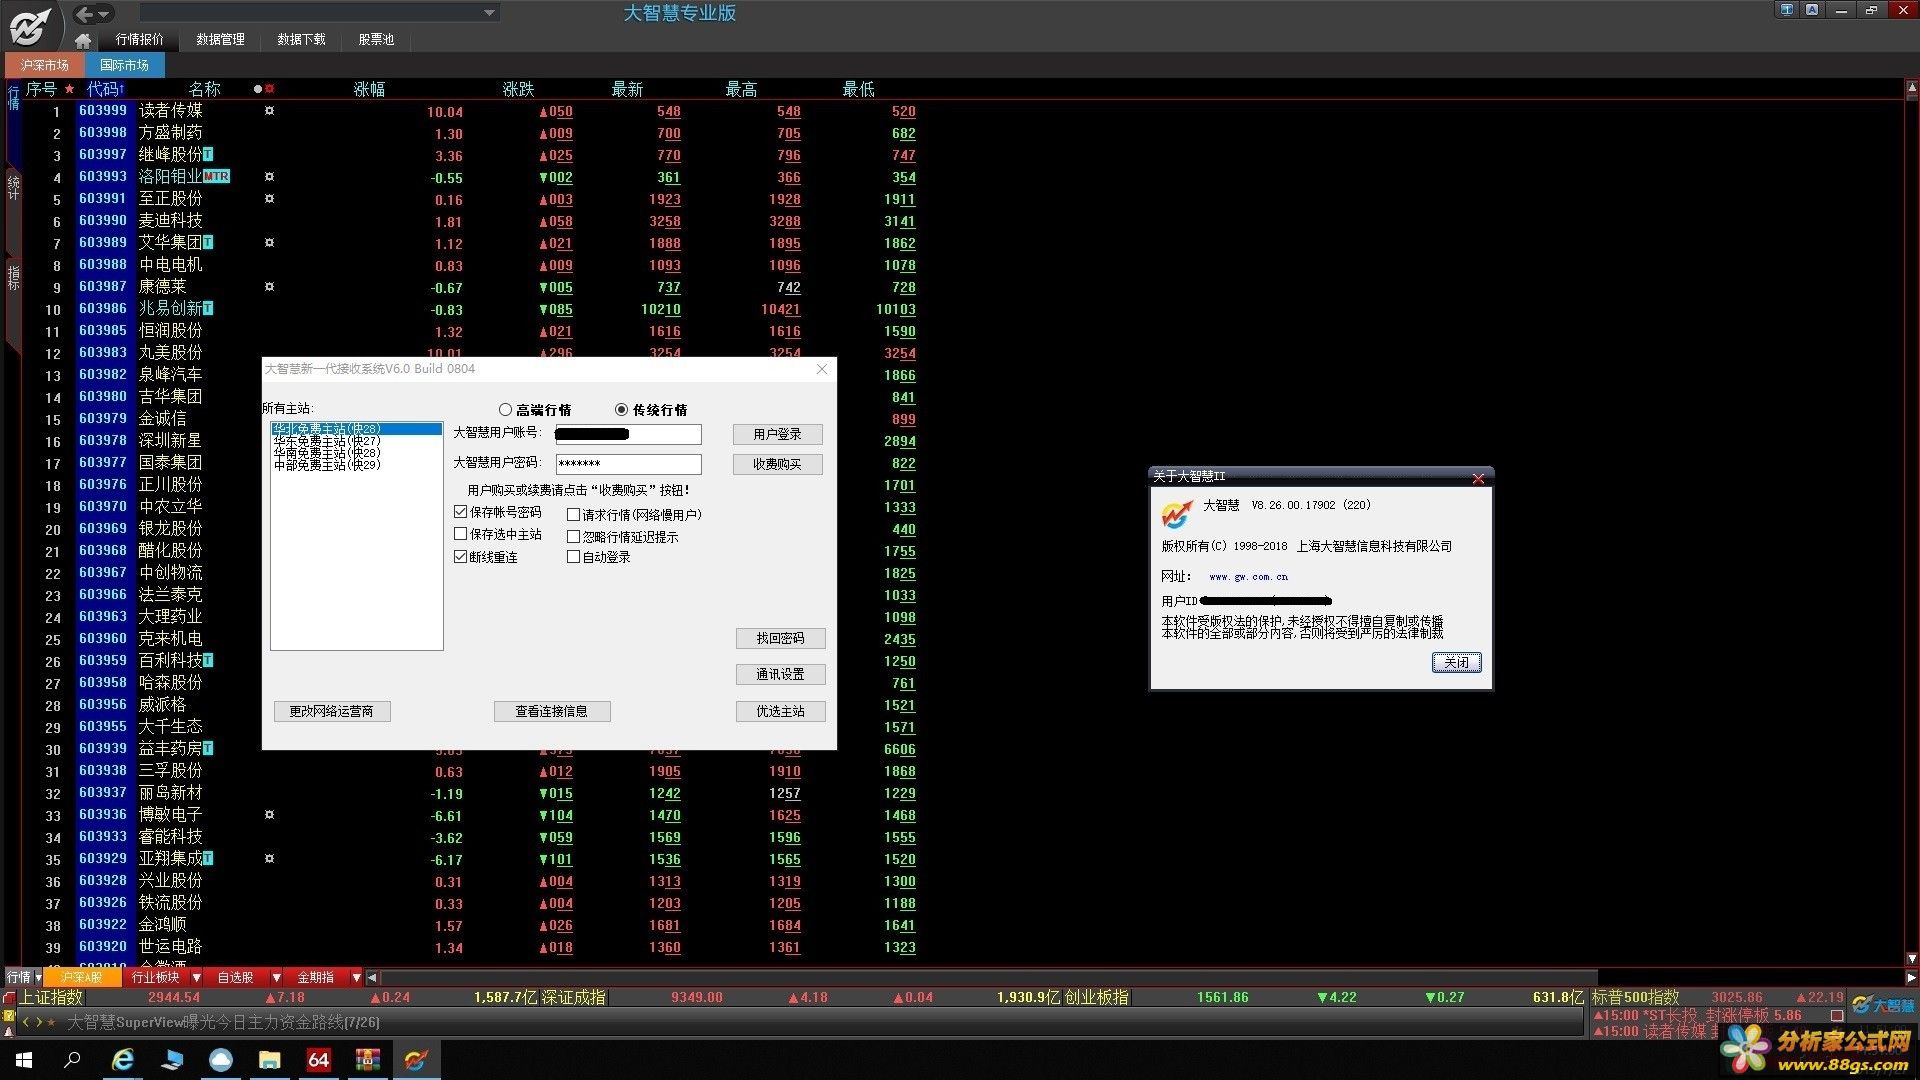This screenshot has height=1080, width=1920.
Task: Click the info marker on the 康德莱 row
Action: (x=269, y=287)
